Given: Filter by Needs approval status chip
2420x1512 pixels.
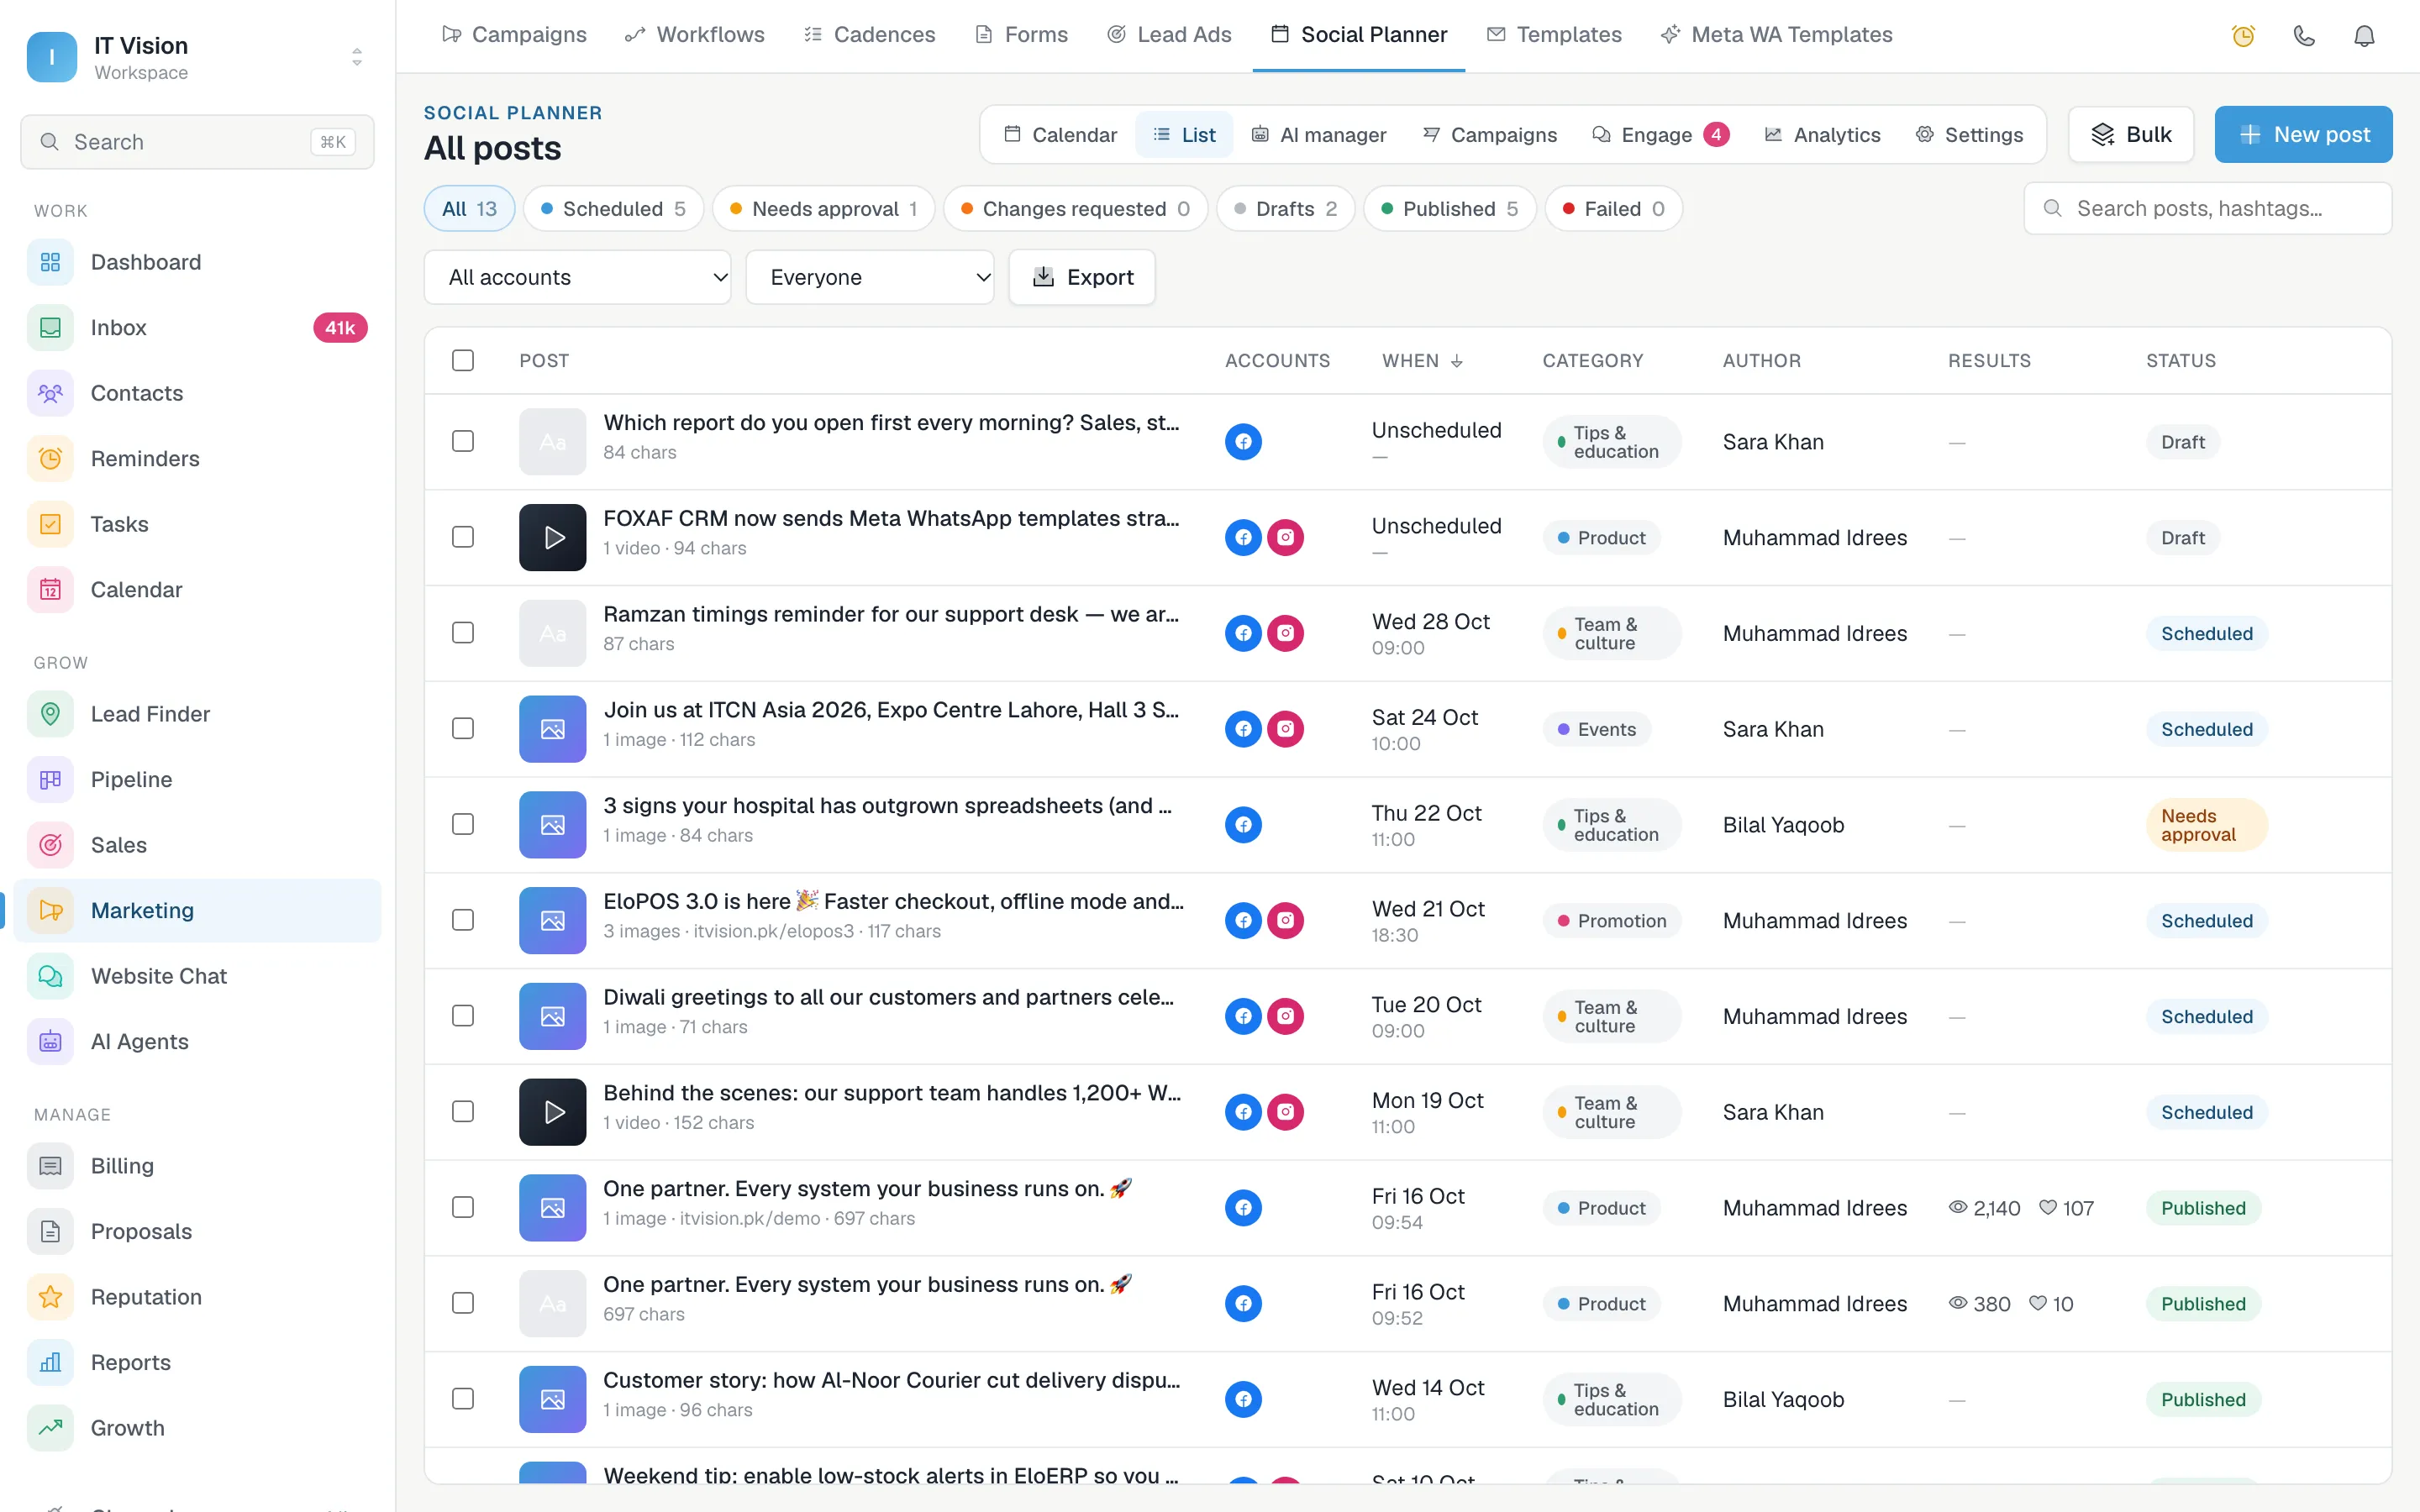Looking at the screenshot, I should 823,209.
